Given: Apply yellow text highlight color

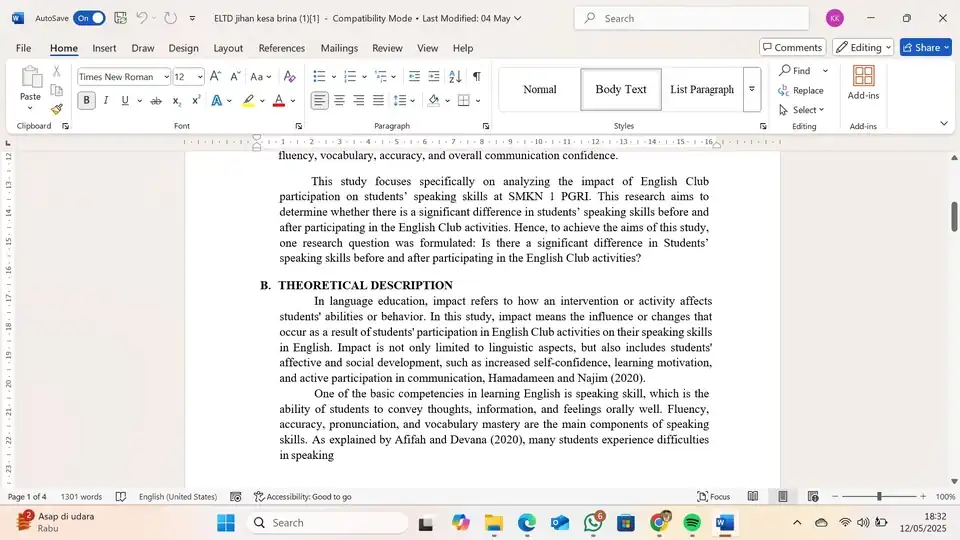Looking at the screenshot, I should click(248, 100).
